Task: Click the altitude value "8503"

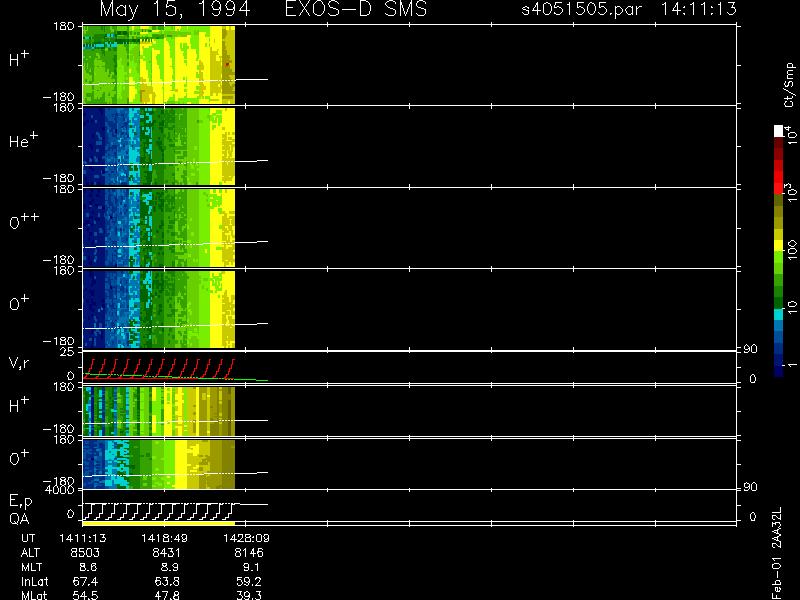Action: pos(85,553)
